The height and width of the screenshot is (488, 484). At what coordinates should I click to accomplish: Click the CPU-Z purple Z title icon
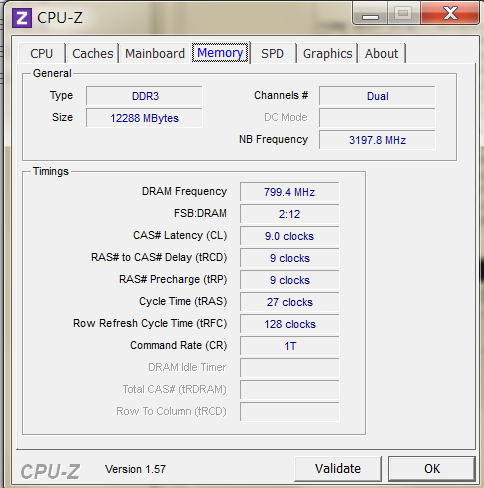tap(22, 18)
